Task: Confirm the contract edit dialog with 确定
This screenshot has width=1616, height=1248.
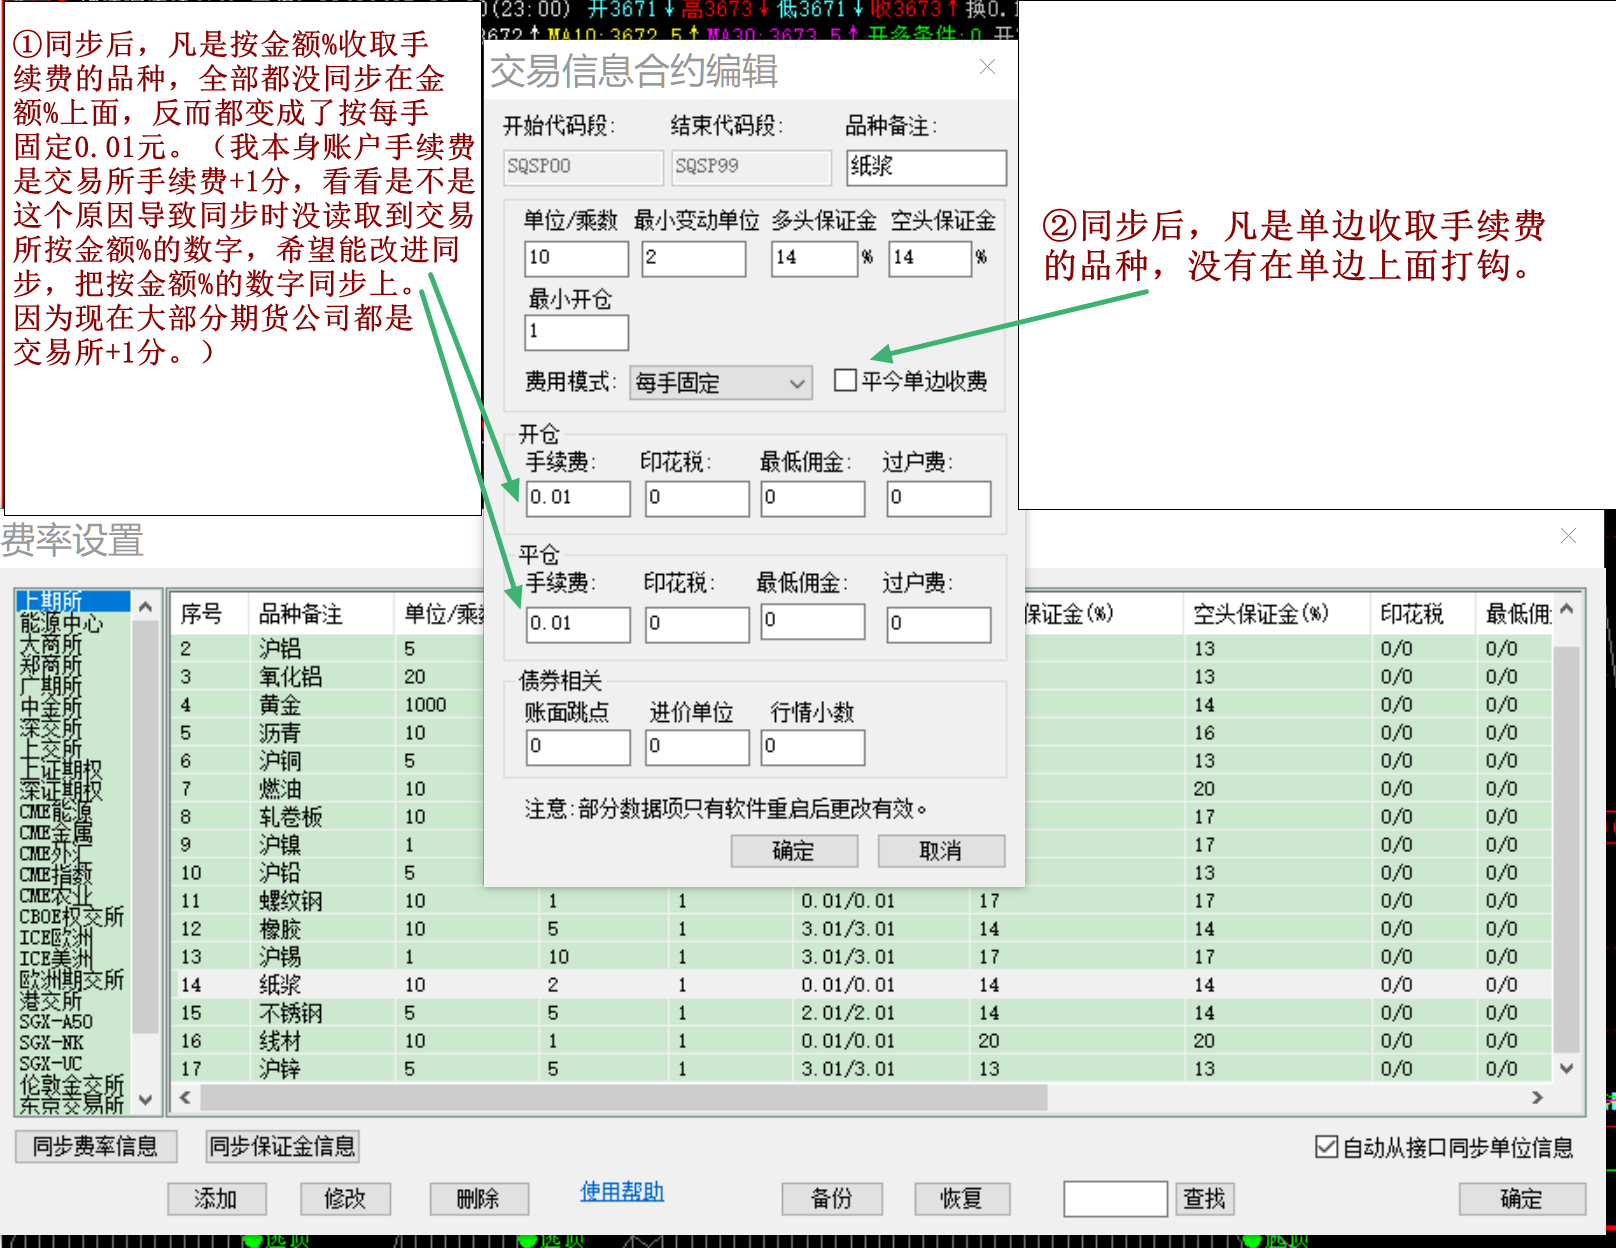Action: 794,851
